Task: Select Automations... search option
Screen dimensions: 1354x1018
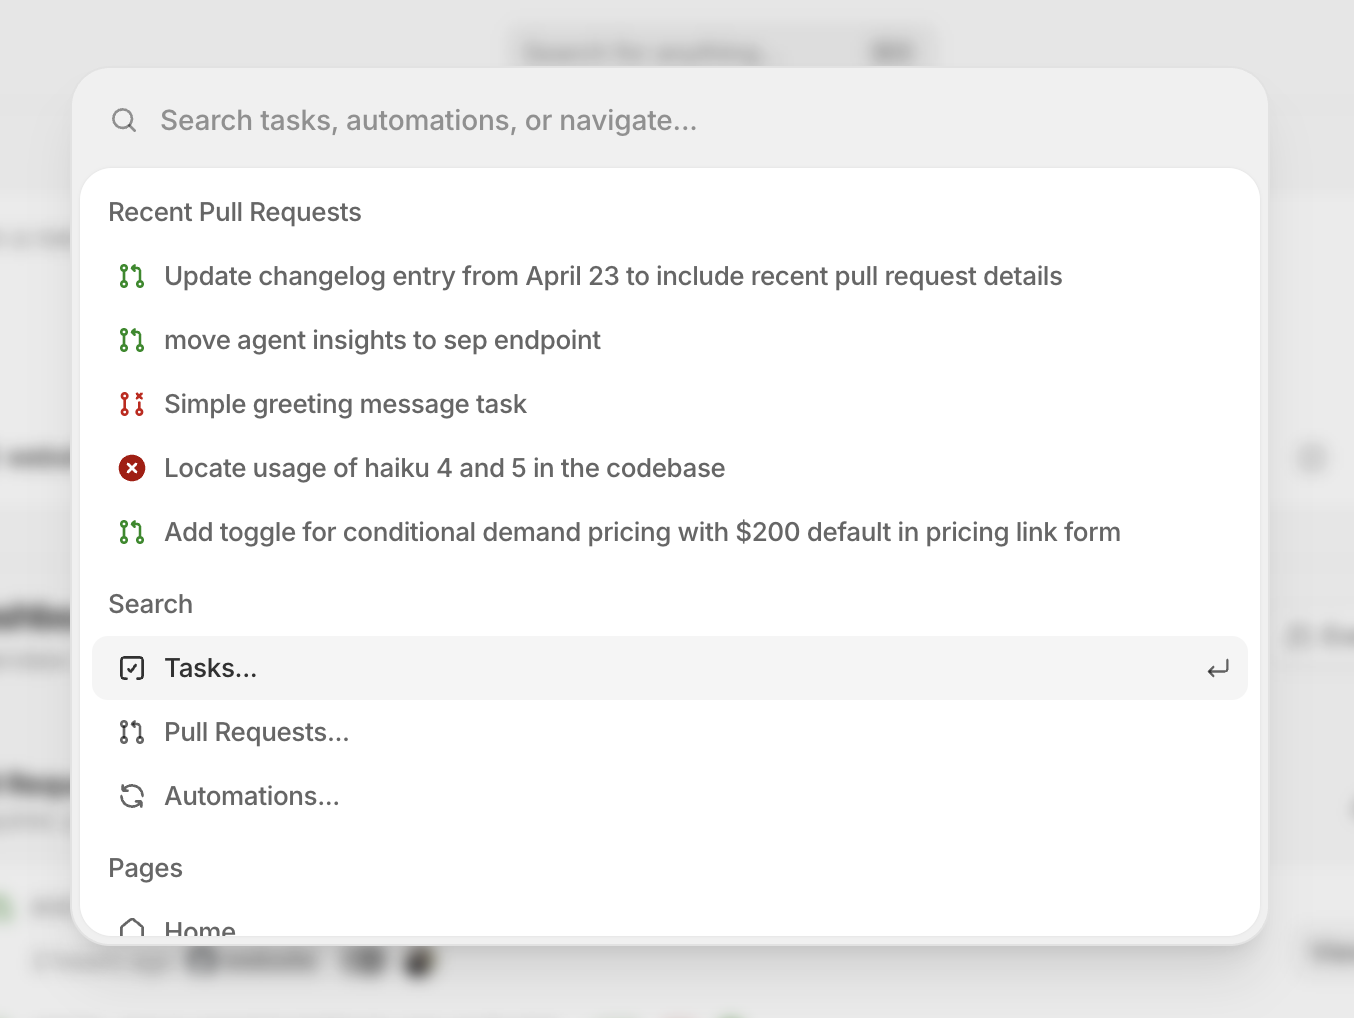Action: point(252,796)
